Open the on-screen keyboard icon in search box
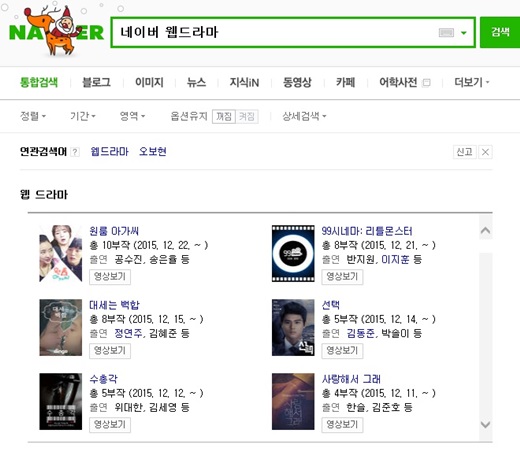Viewport: 520px width, 455px height. click(446, 33)
